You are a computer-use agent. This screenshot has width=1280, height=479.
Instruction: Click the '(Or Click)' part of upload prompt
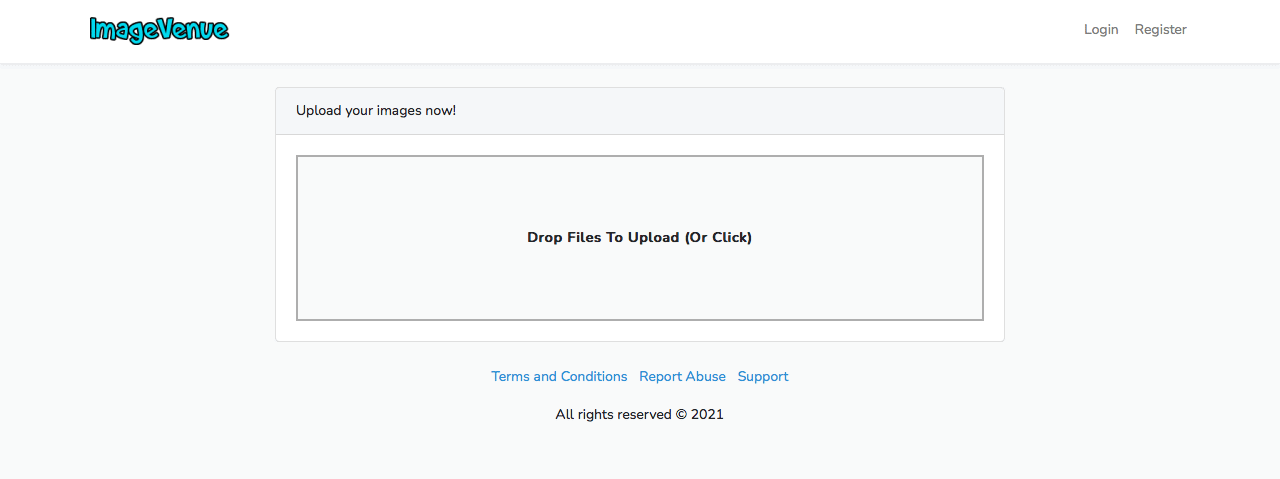point(718,238)
